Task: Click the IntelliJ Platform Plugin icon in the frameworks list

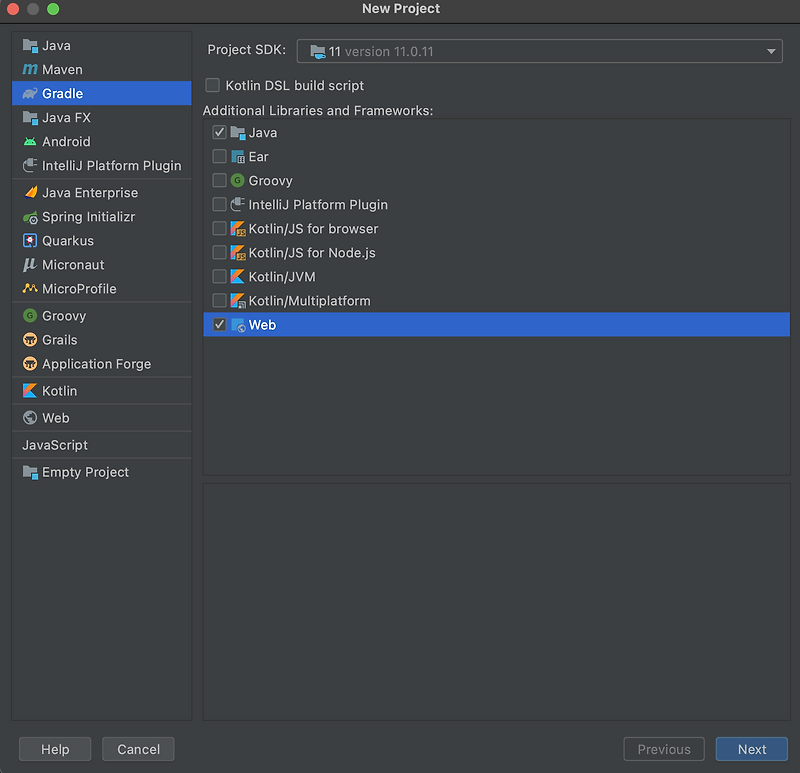Action: pos(238,205)
